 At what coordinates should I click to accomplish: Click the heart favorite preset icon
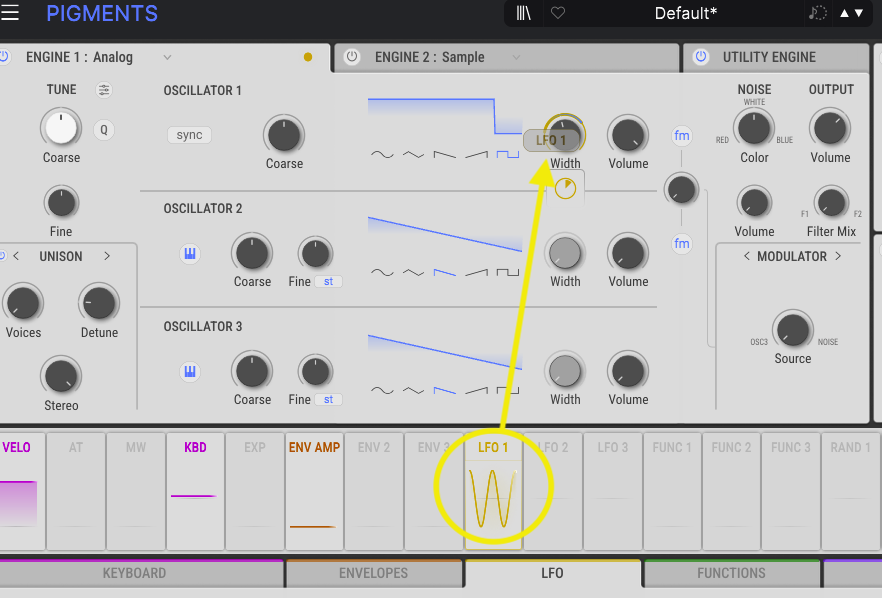click(558, 13)
